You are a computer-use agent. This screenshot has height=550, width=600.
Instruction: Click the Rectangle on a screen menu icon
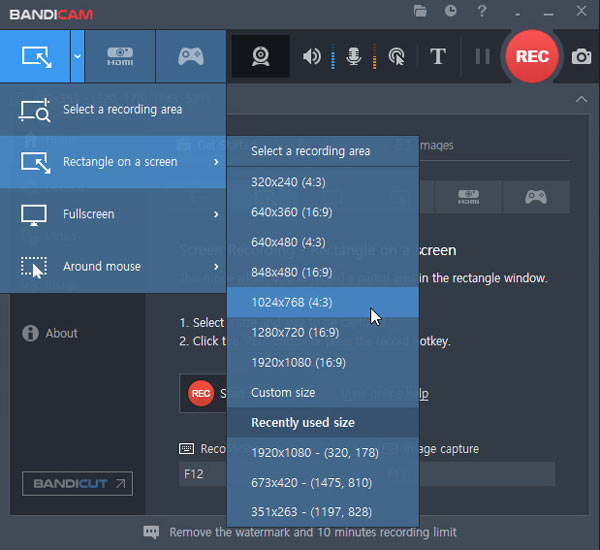coord(36,162)
